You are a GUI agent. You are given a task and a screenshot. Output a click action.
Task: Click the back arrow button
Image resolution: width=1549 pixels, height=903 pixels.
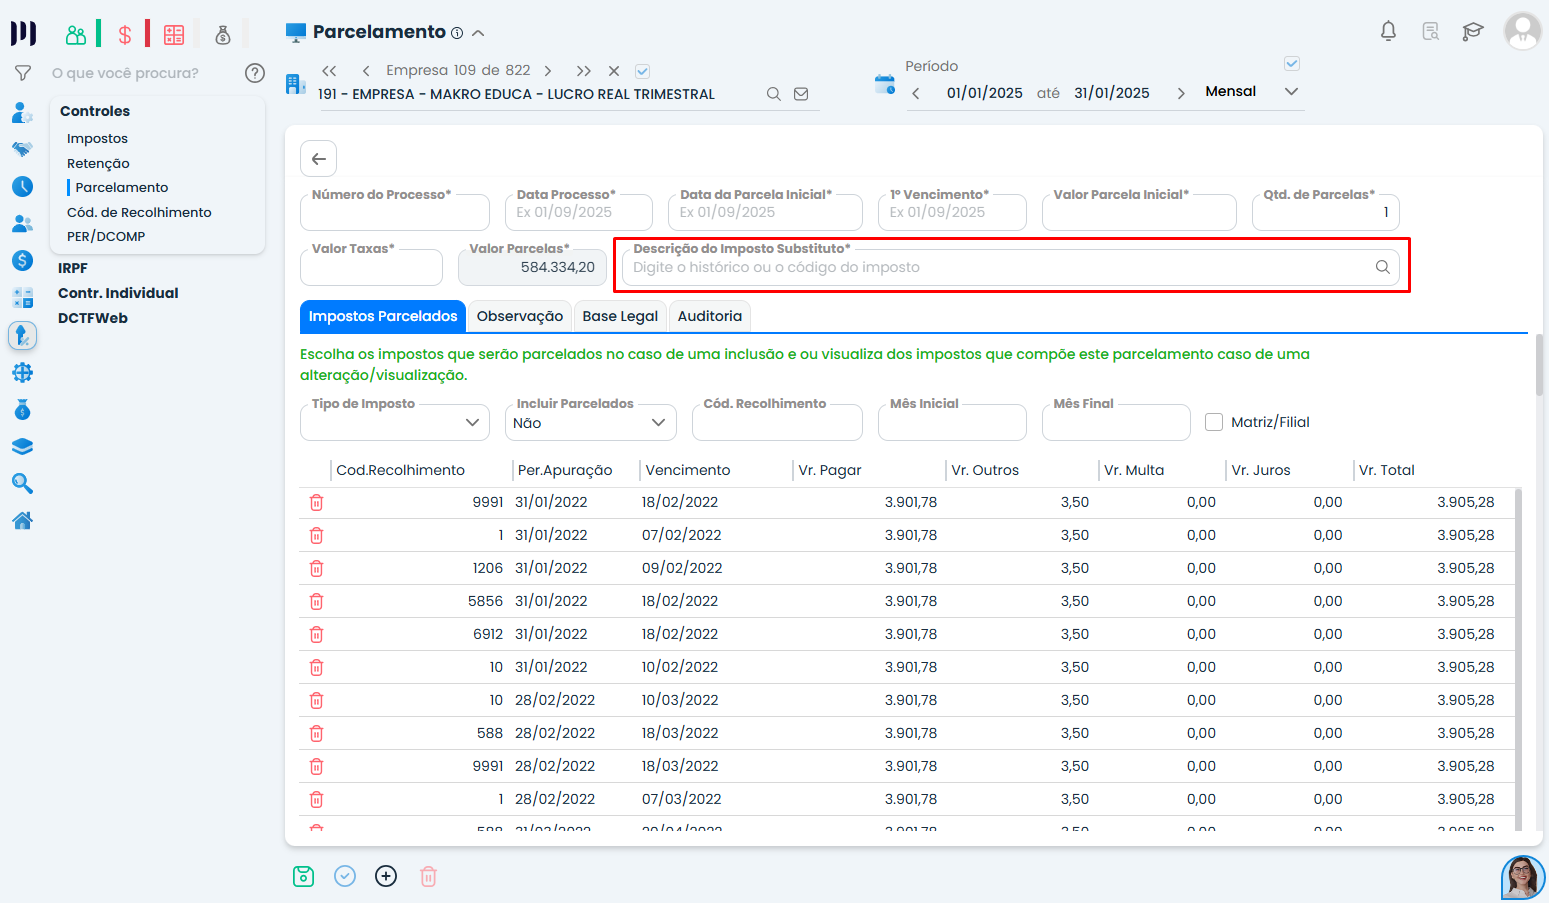pos(318,159)
